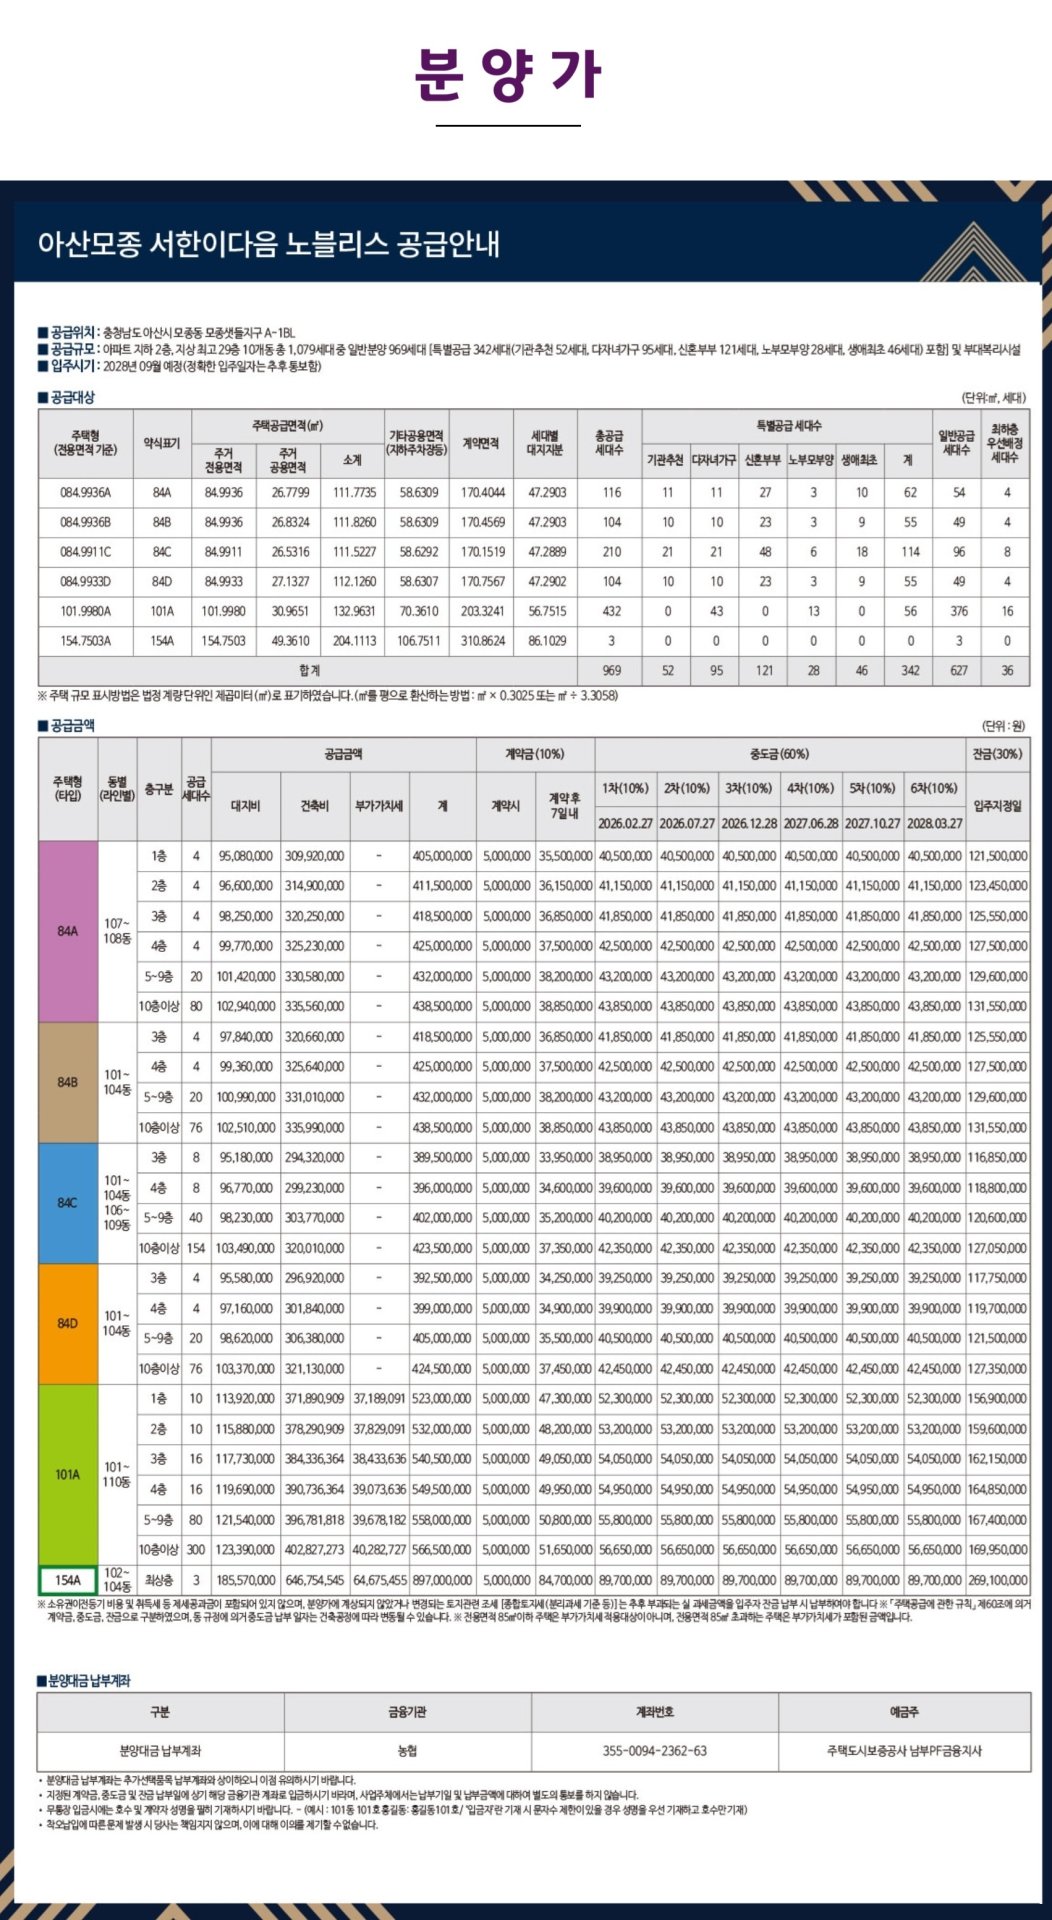Image resolution: width=1052 pixels, height=1920 pixels.
Task: Click the special supply total '342'
Action: click(x=910, y=671)
